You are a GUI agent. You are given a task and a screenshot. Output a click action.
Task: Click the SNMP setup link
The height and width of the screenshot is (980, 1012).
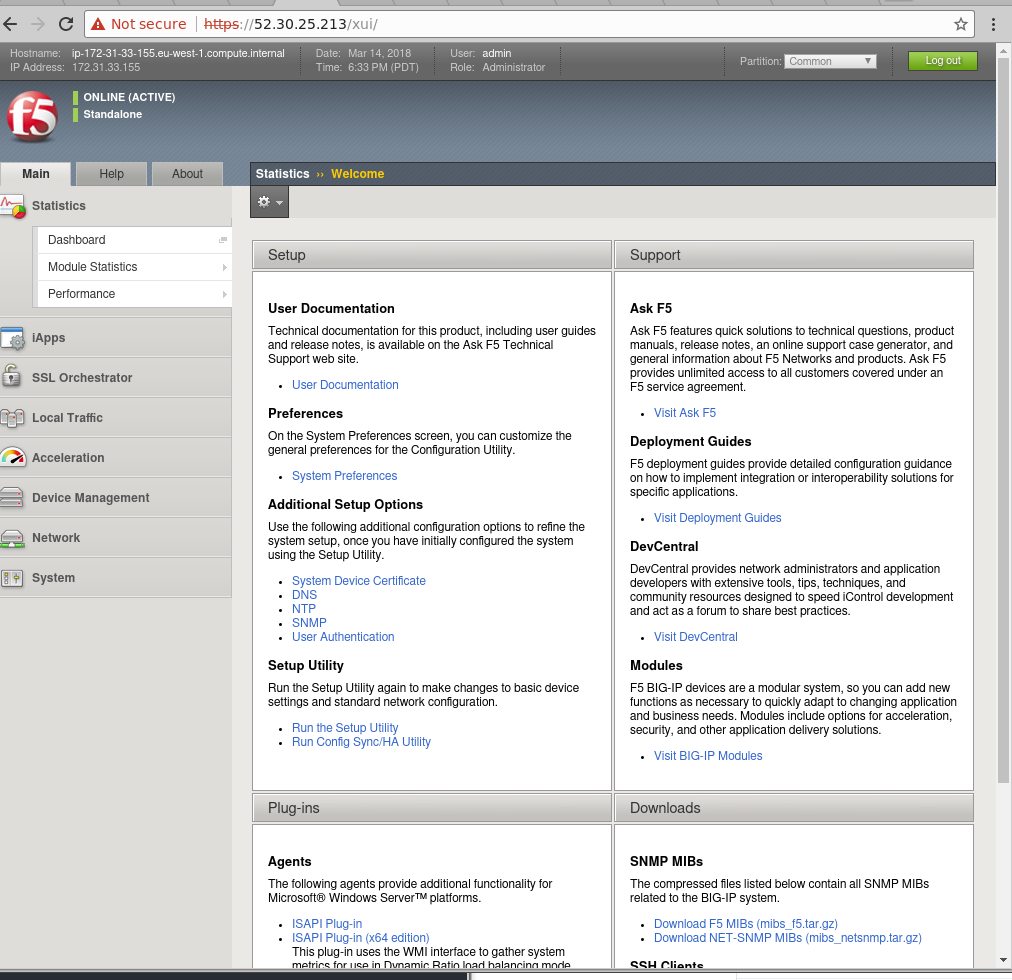coord(309,623)
